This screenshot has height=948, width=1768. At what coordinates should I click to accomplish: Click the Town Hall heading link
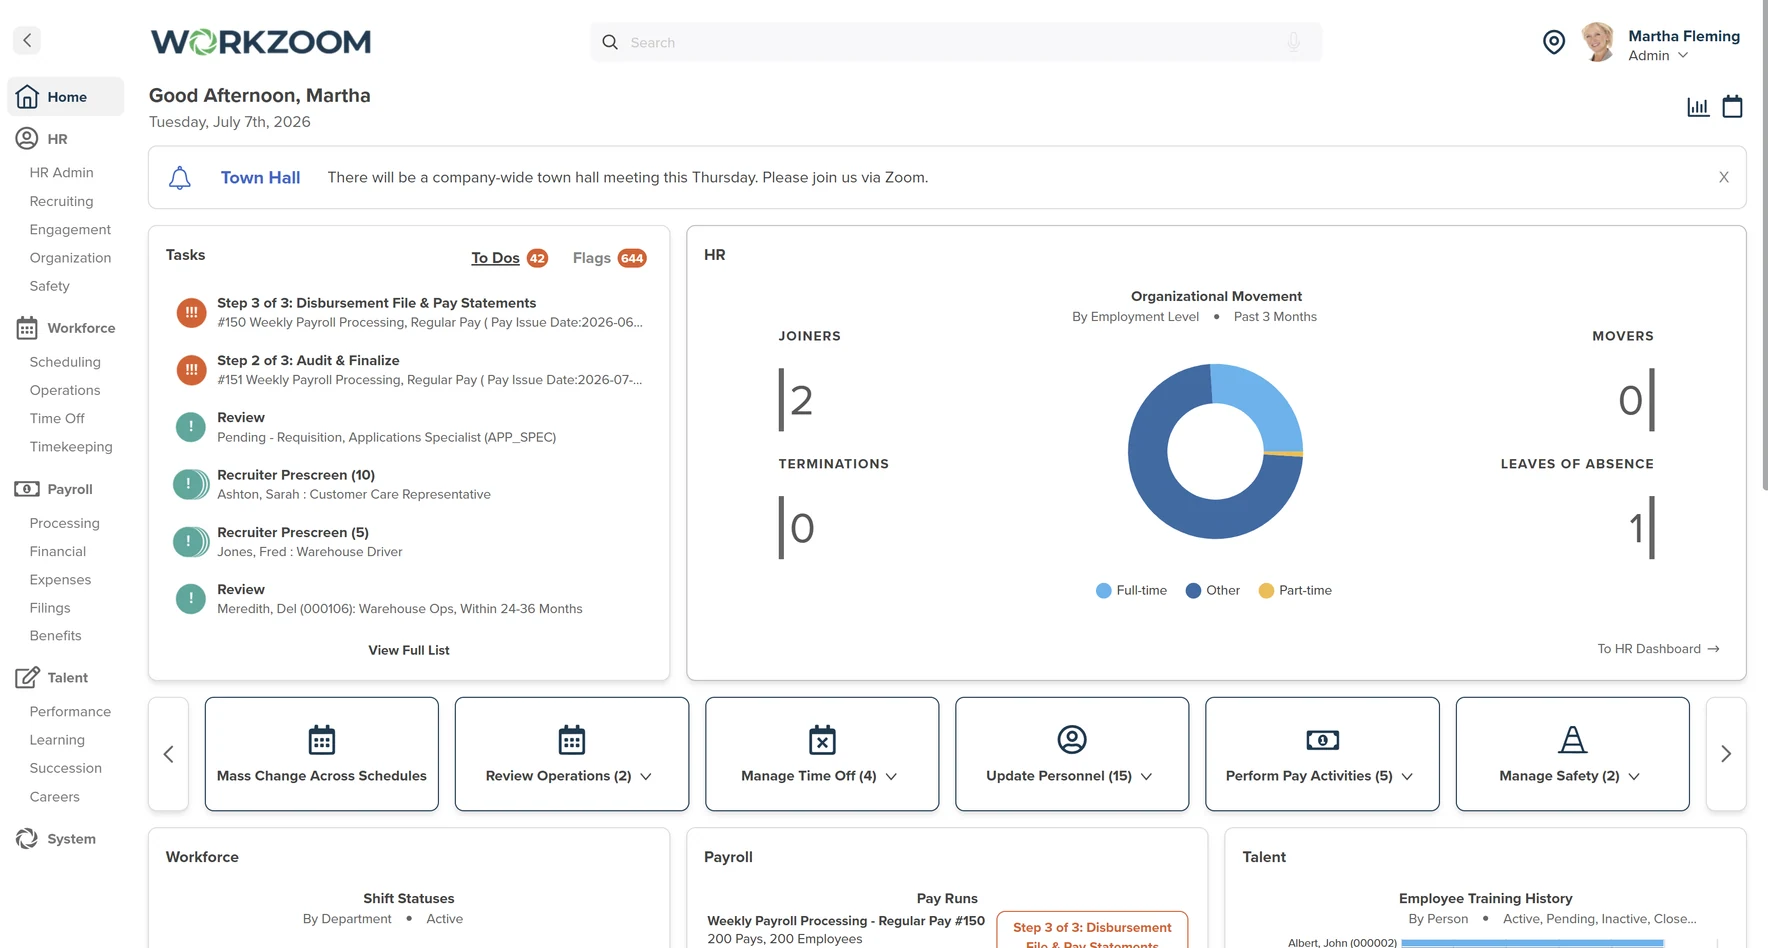tap(260, 177)
